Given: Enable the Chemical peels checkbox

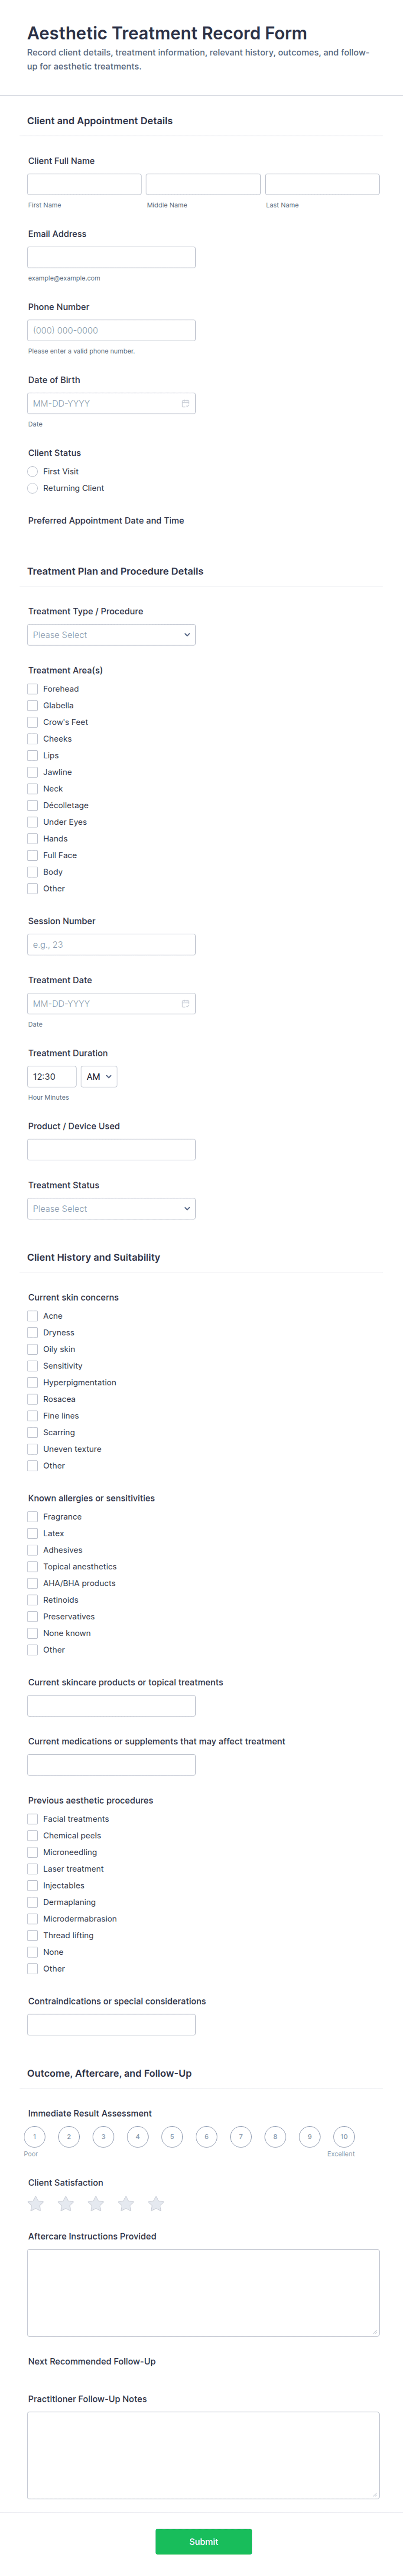Looking at the screenshot, I should pos(33,1835).
